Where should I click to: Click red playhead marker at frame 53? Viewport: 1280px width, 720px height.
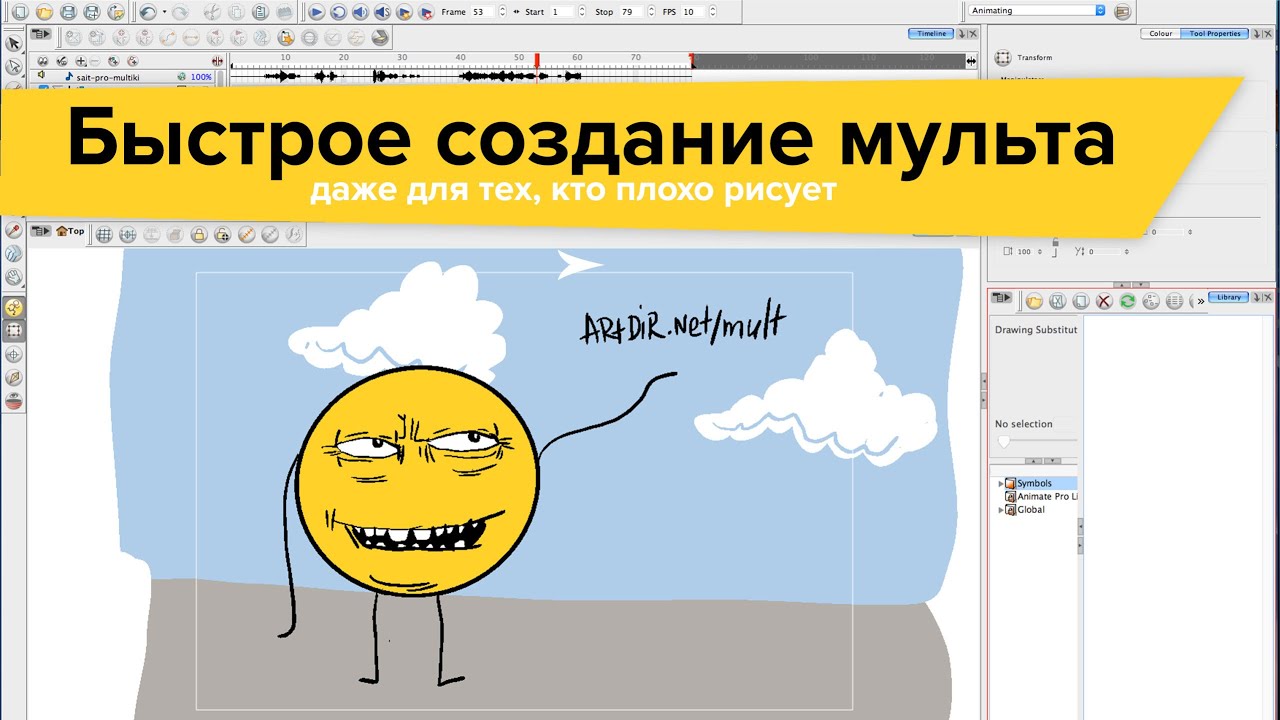tap(537, 60)
